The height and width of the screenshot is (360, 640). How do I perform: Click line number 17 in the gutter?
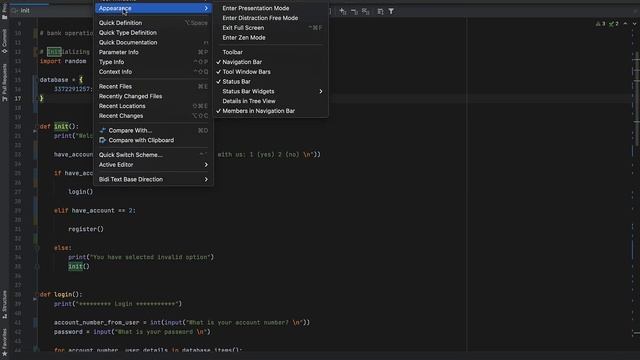[18, 98]
